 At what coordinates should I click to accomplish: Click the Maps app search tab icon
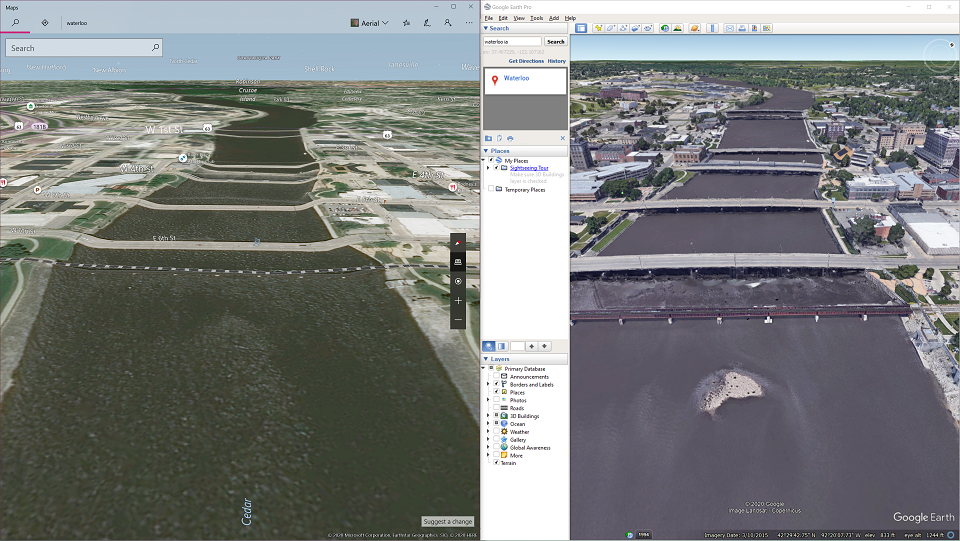[x=15, y=23]
